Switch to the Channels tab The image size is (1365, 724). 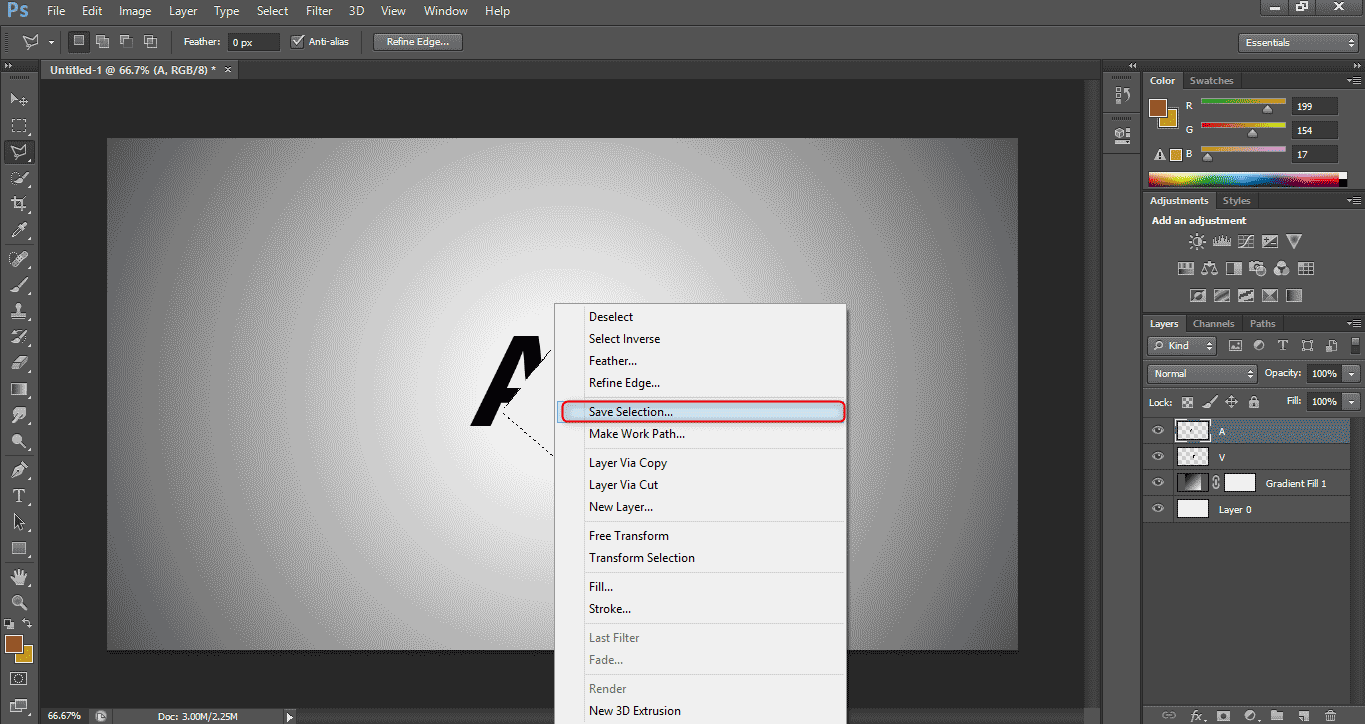(x=1213, y=324)
